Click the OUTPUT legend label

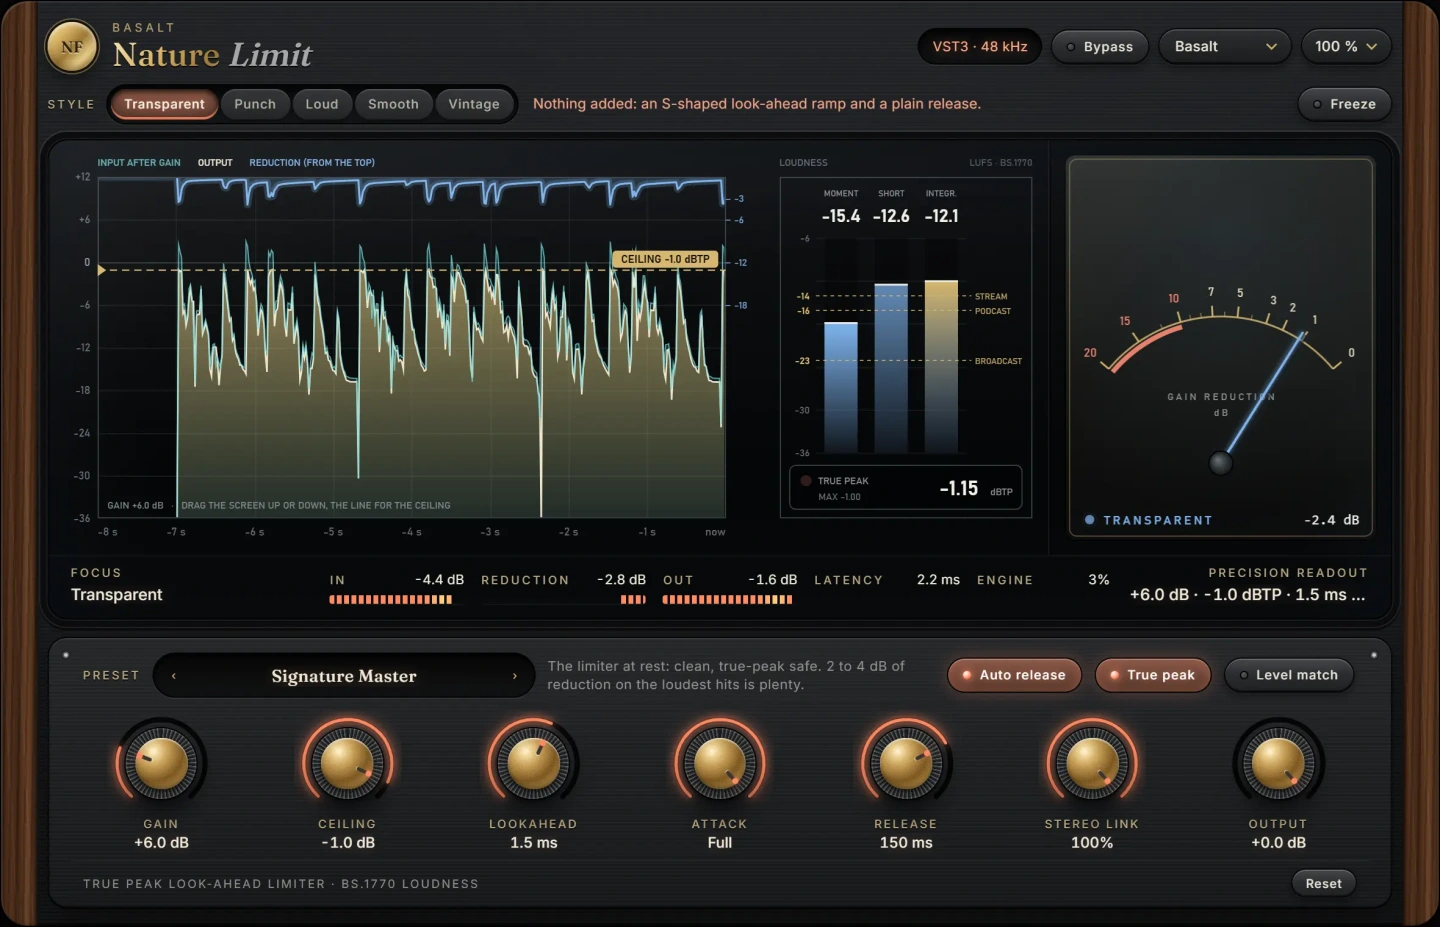pyautogui.click(x=215, y=162)
